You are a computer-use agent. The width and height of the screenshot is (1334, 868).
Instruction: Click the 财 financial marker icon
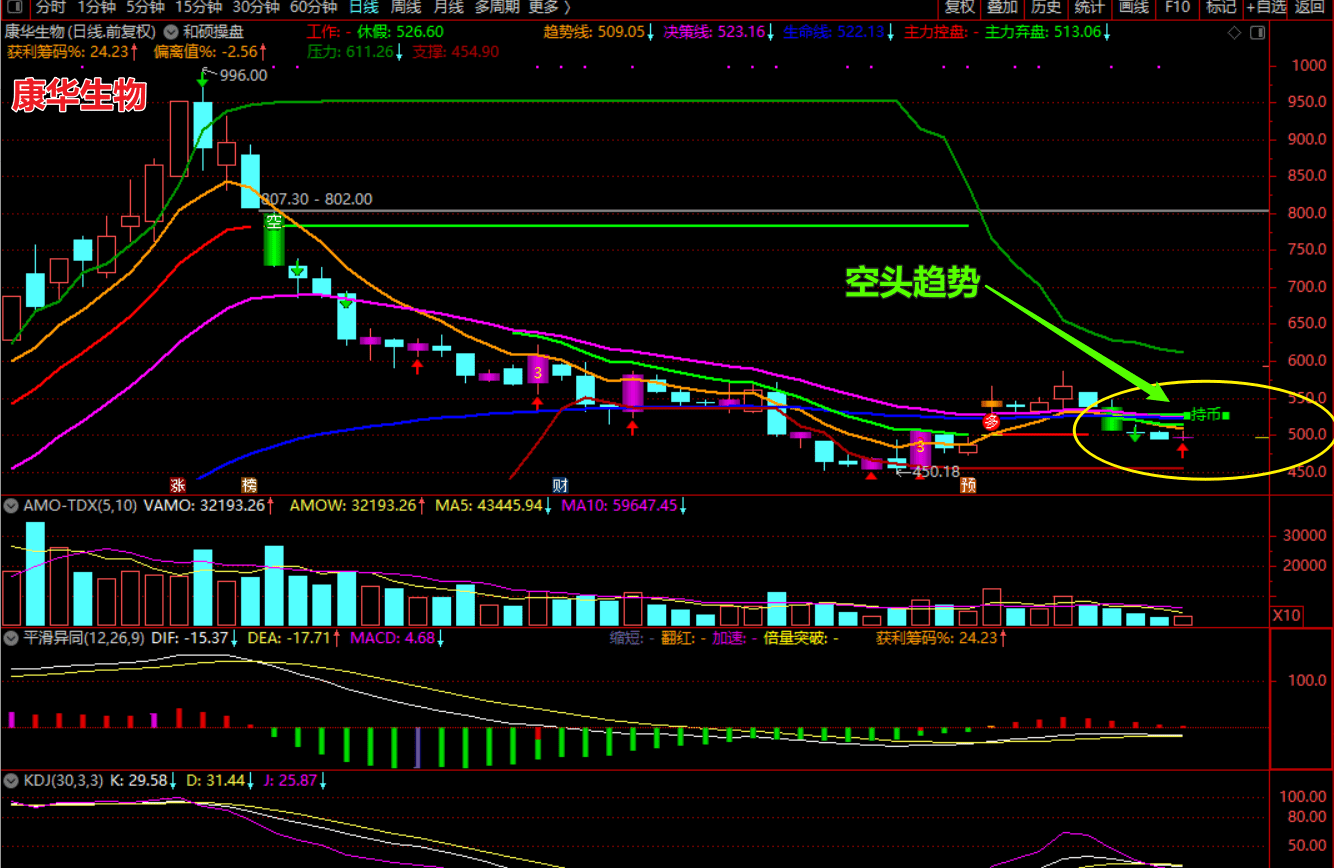(x=561, y=485)
